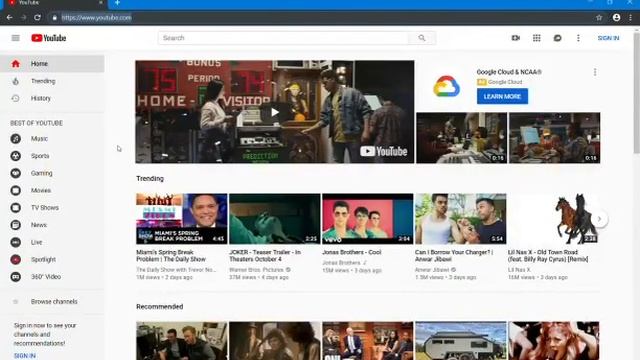This screenshot has height=360, width=640.
Task: Open the JOKER teaser thumbnail
Action: [x=275, y=219]
